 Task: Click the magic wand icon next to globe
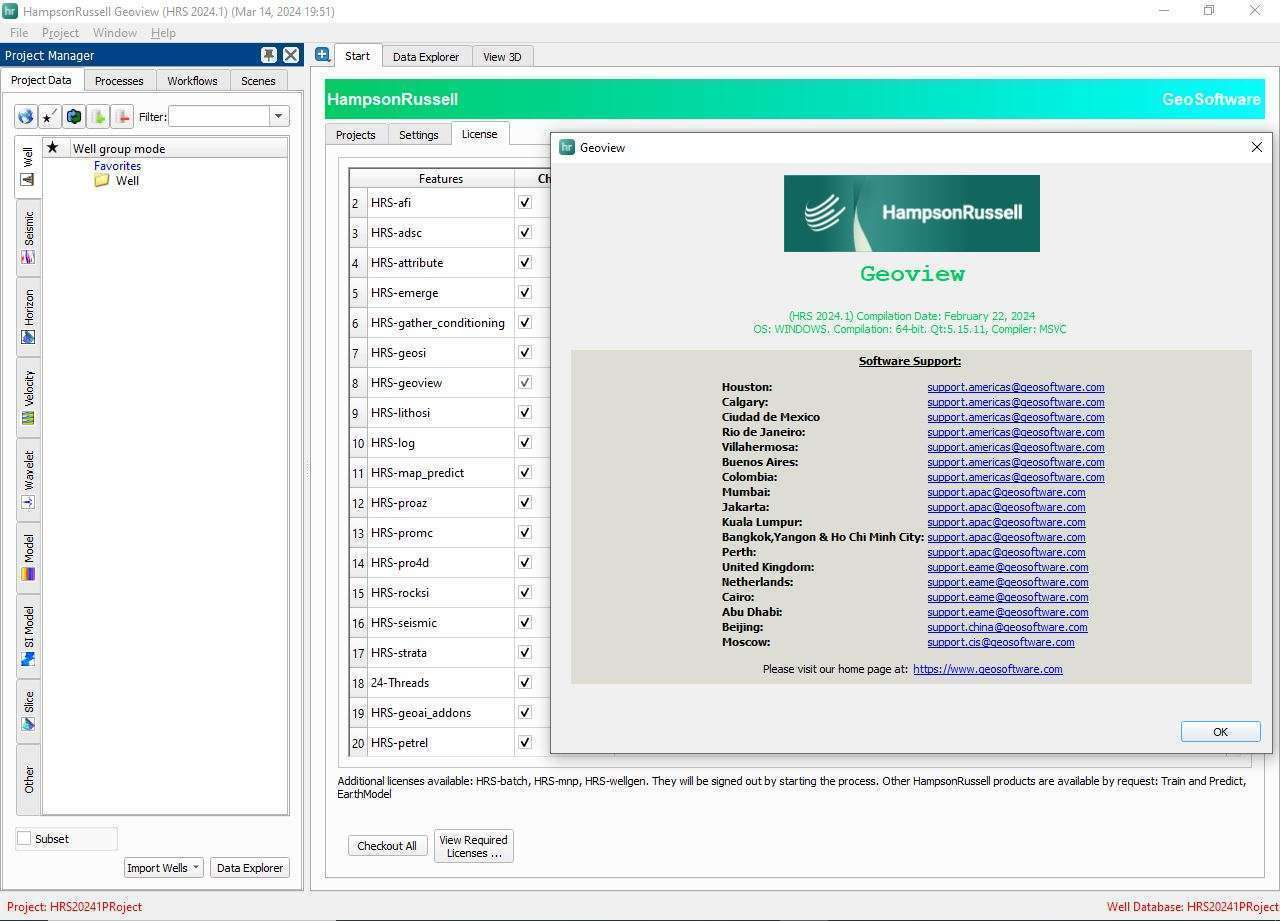click(x=48, y=116)
